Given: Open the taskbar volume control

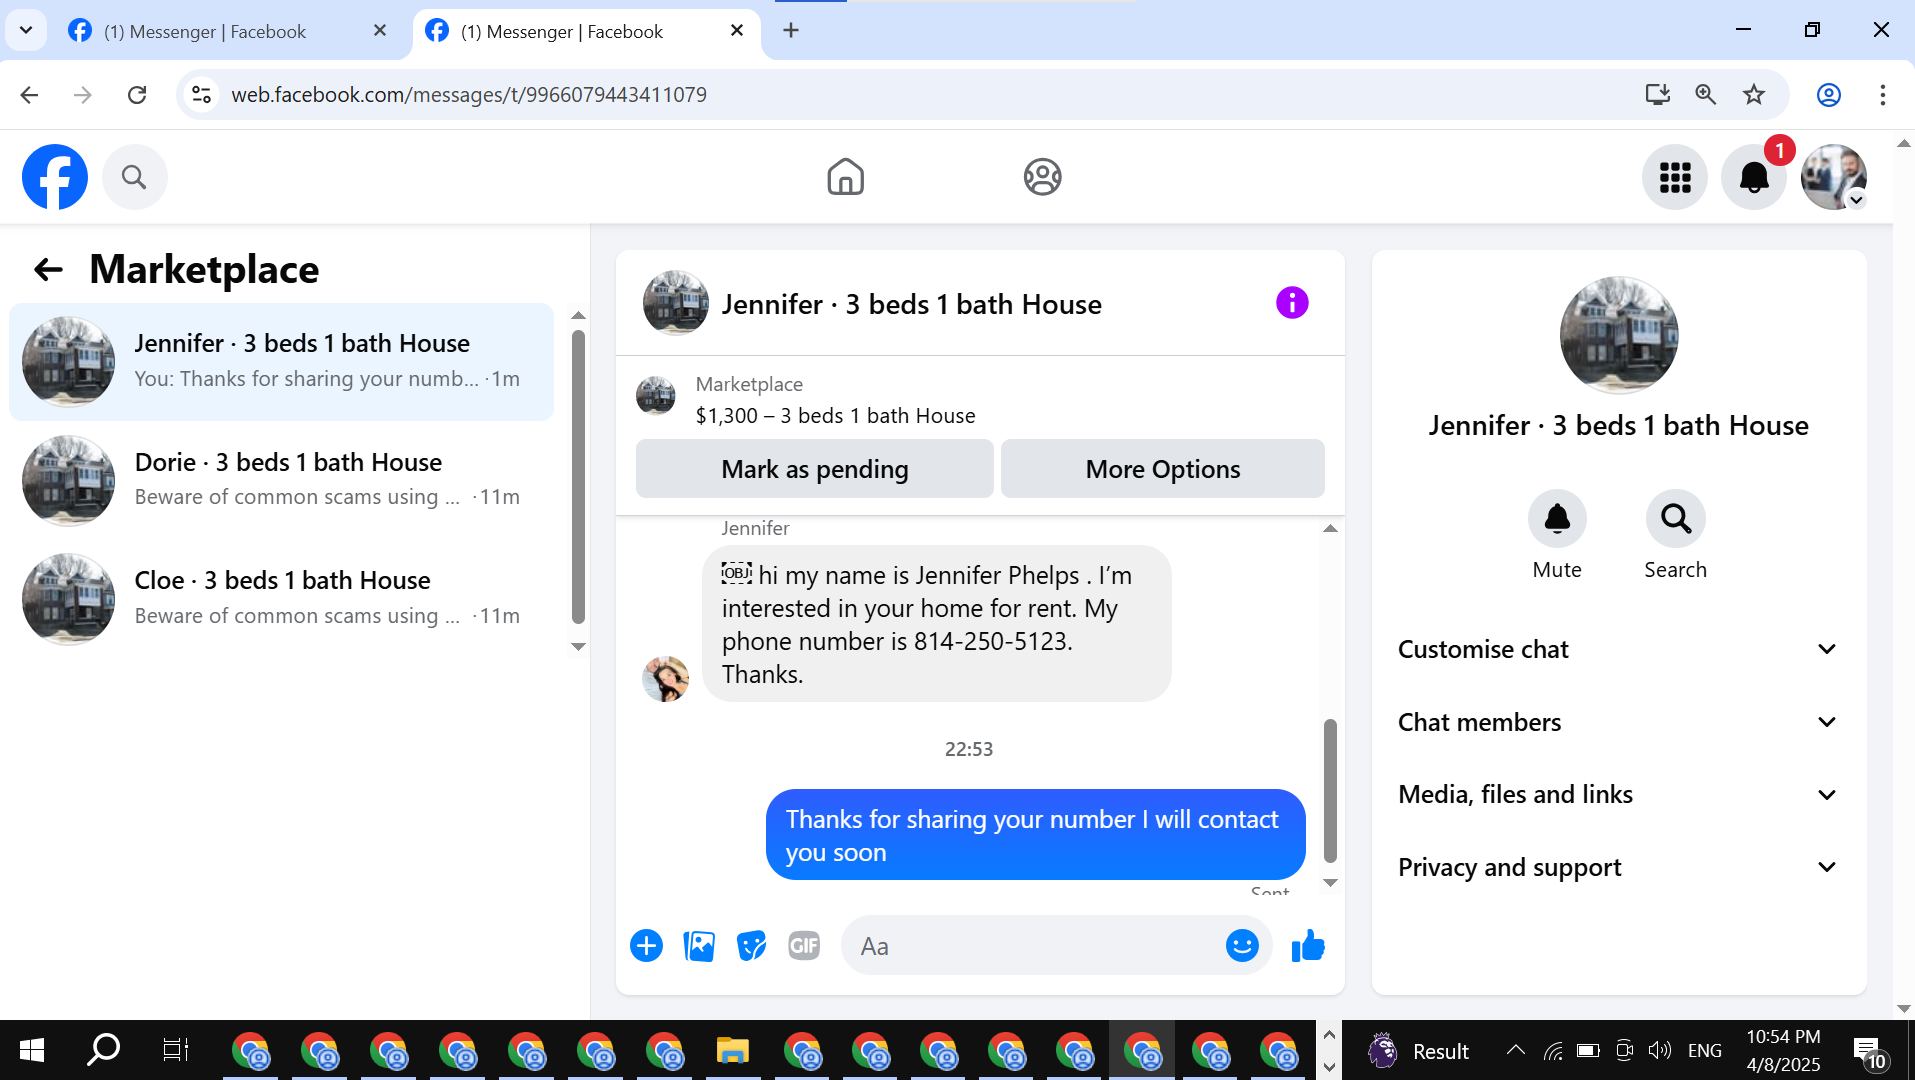Looking at the screenshot, I should pos(1659,1050).
